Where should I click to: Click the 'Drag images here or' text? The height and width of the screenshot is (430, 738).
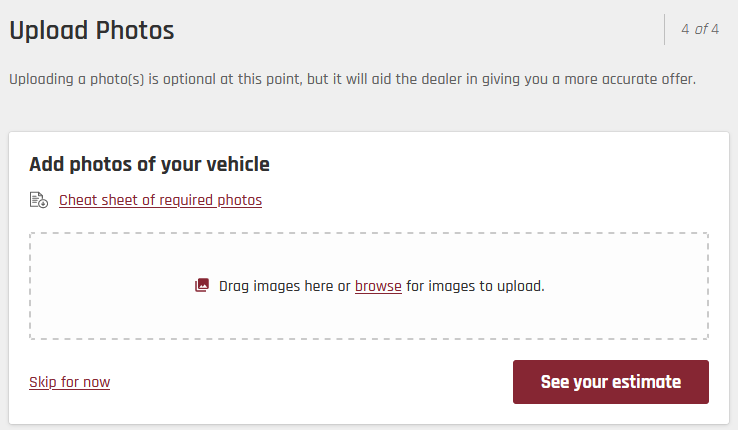285,286
